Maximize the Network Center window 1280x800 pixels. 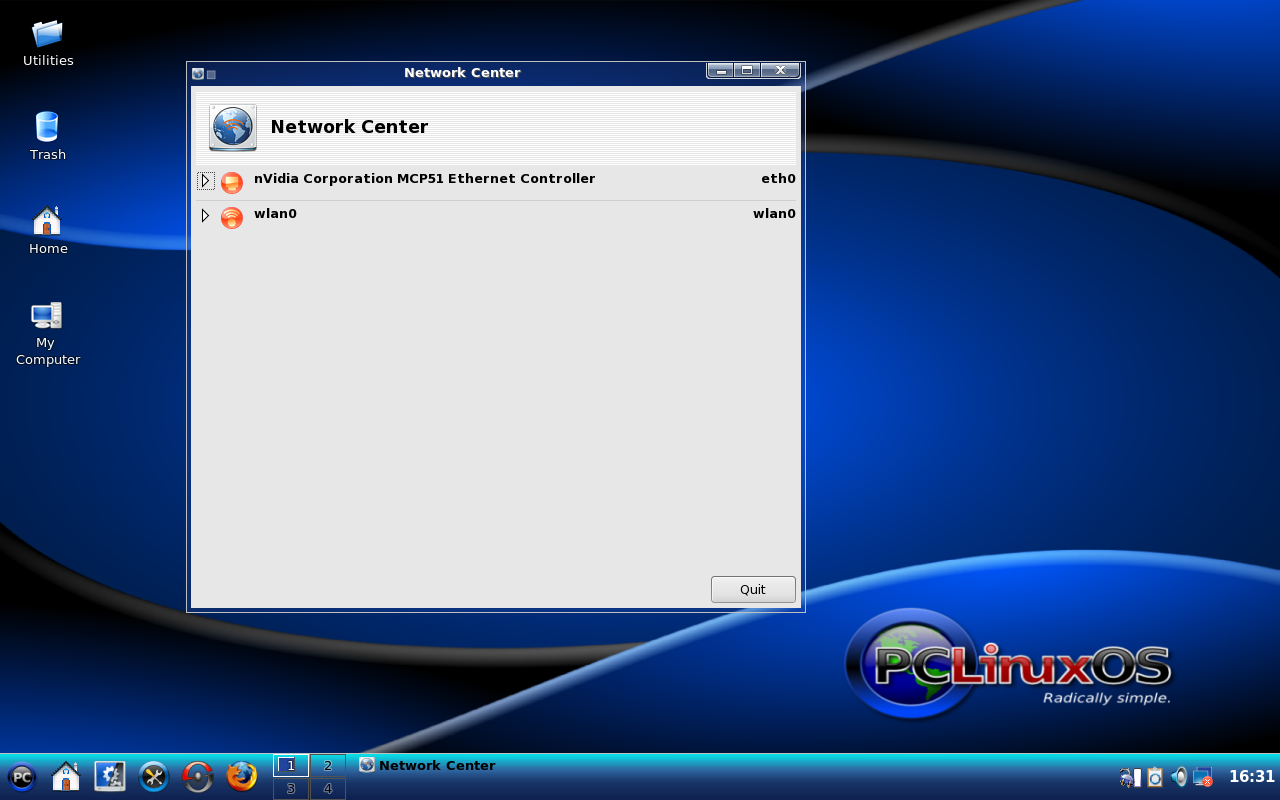coord(747,70)
